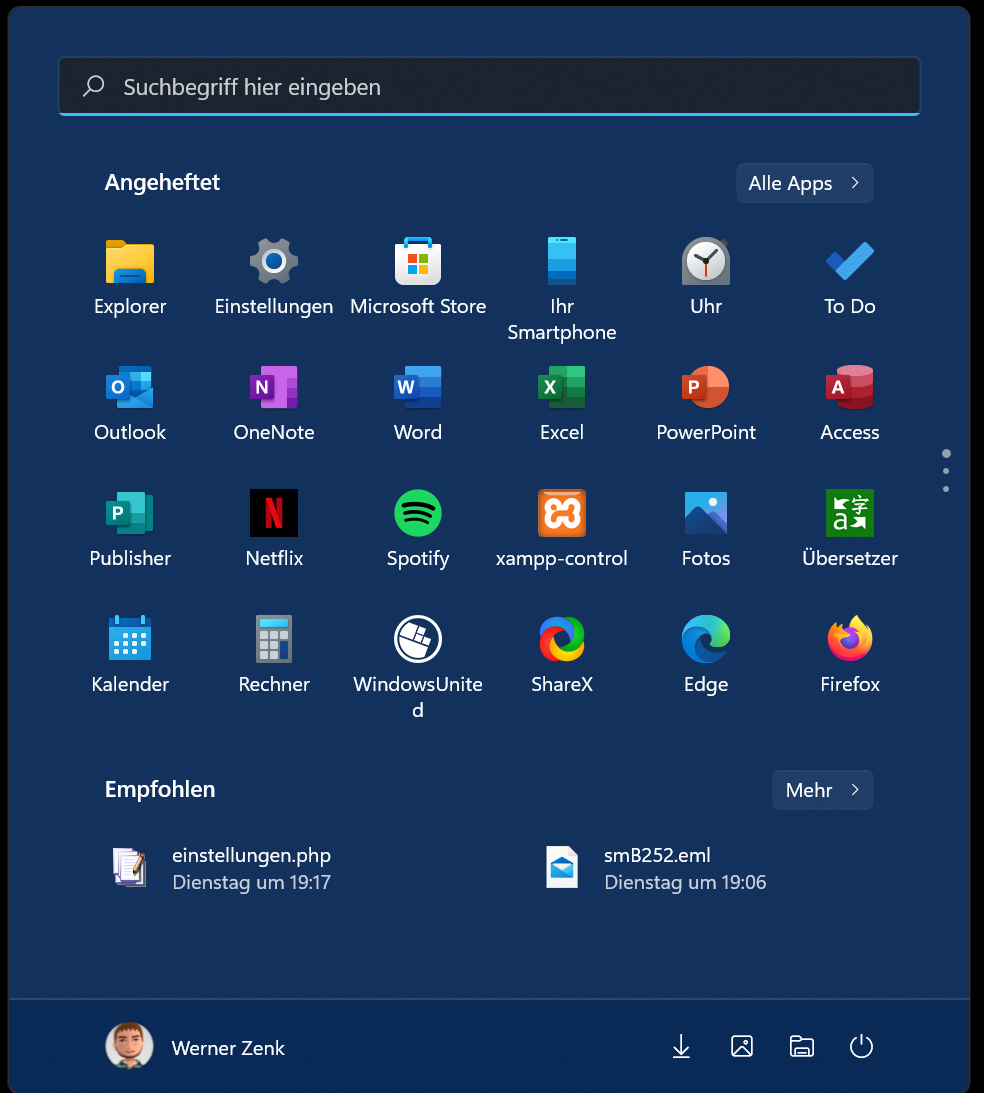Open Firefox browser

(850, 640)
